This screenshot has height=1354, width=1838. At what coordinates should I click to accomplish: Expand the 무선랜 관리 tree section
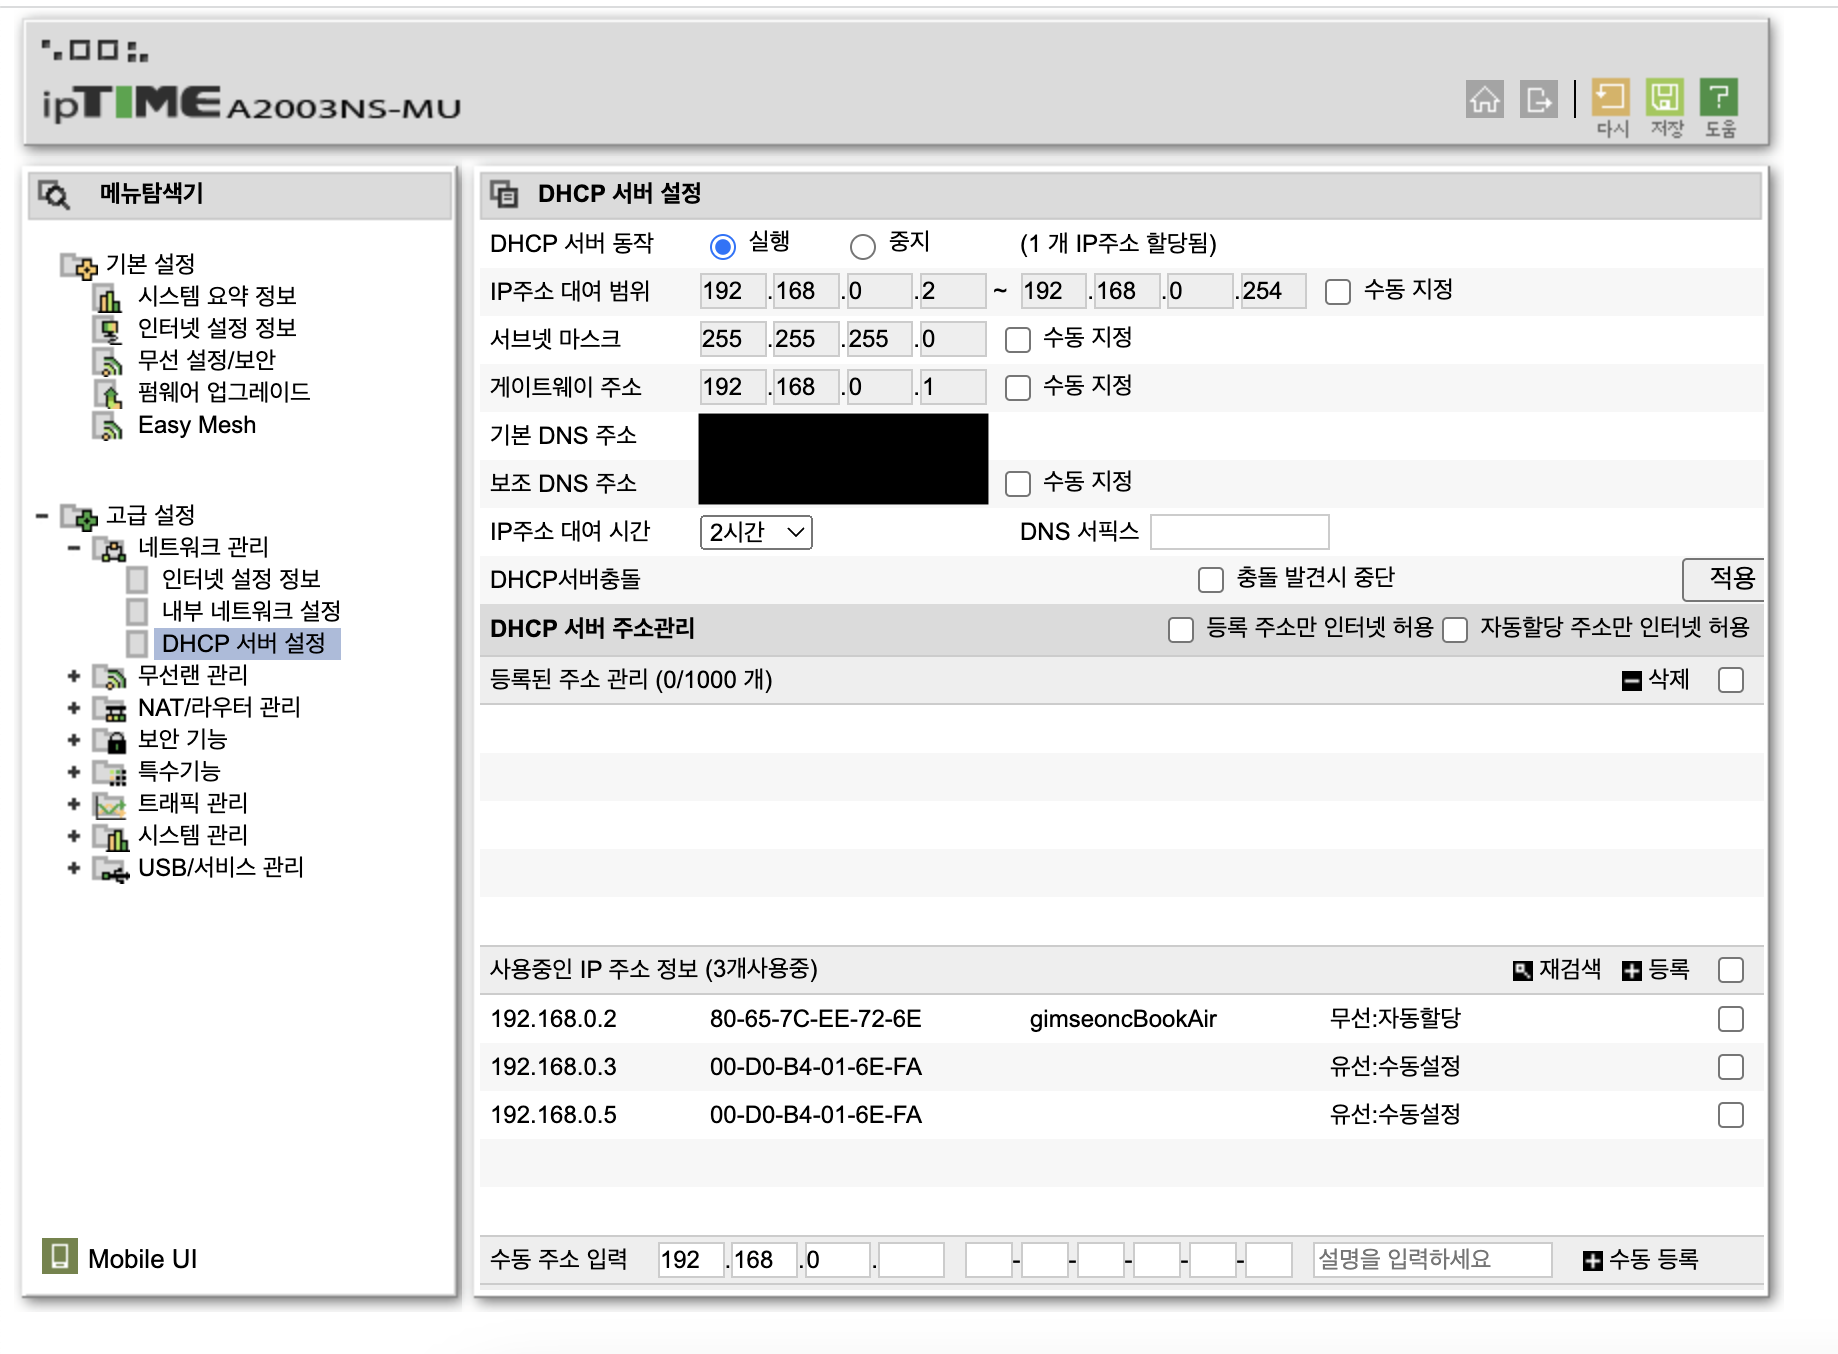pyautogui.click(x=73, y=676)
